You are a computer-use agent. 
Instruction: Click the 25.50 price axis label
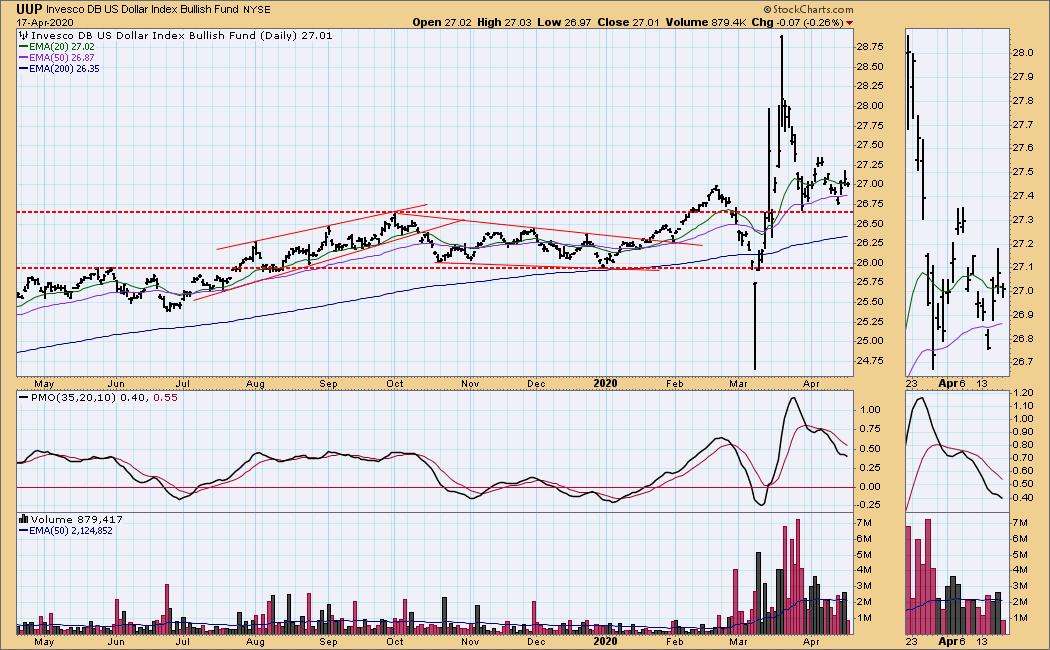coord(869,302)
